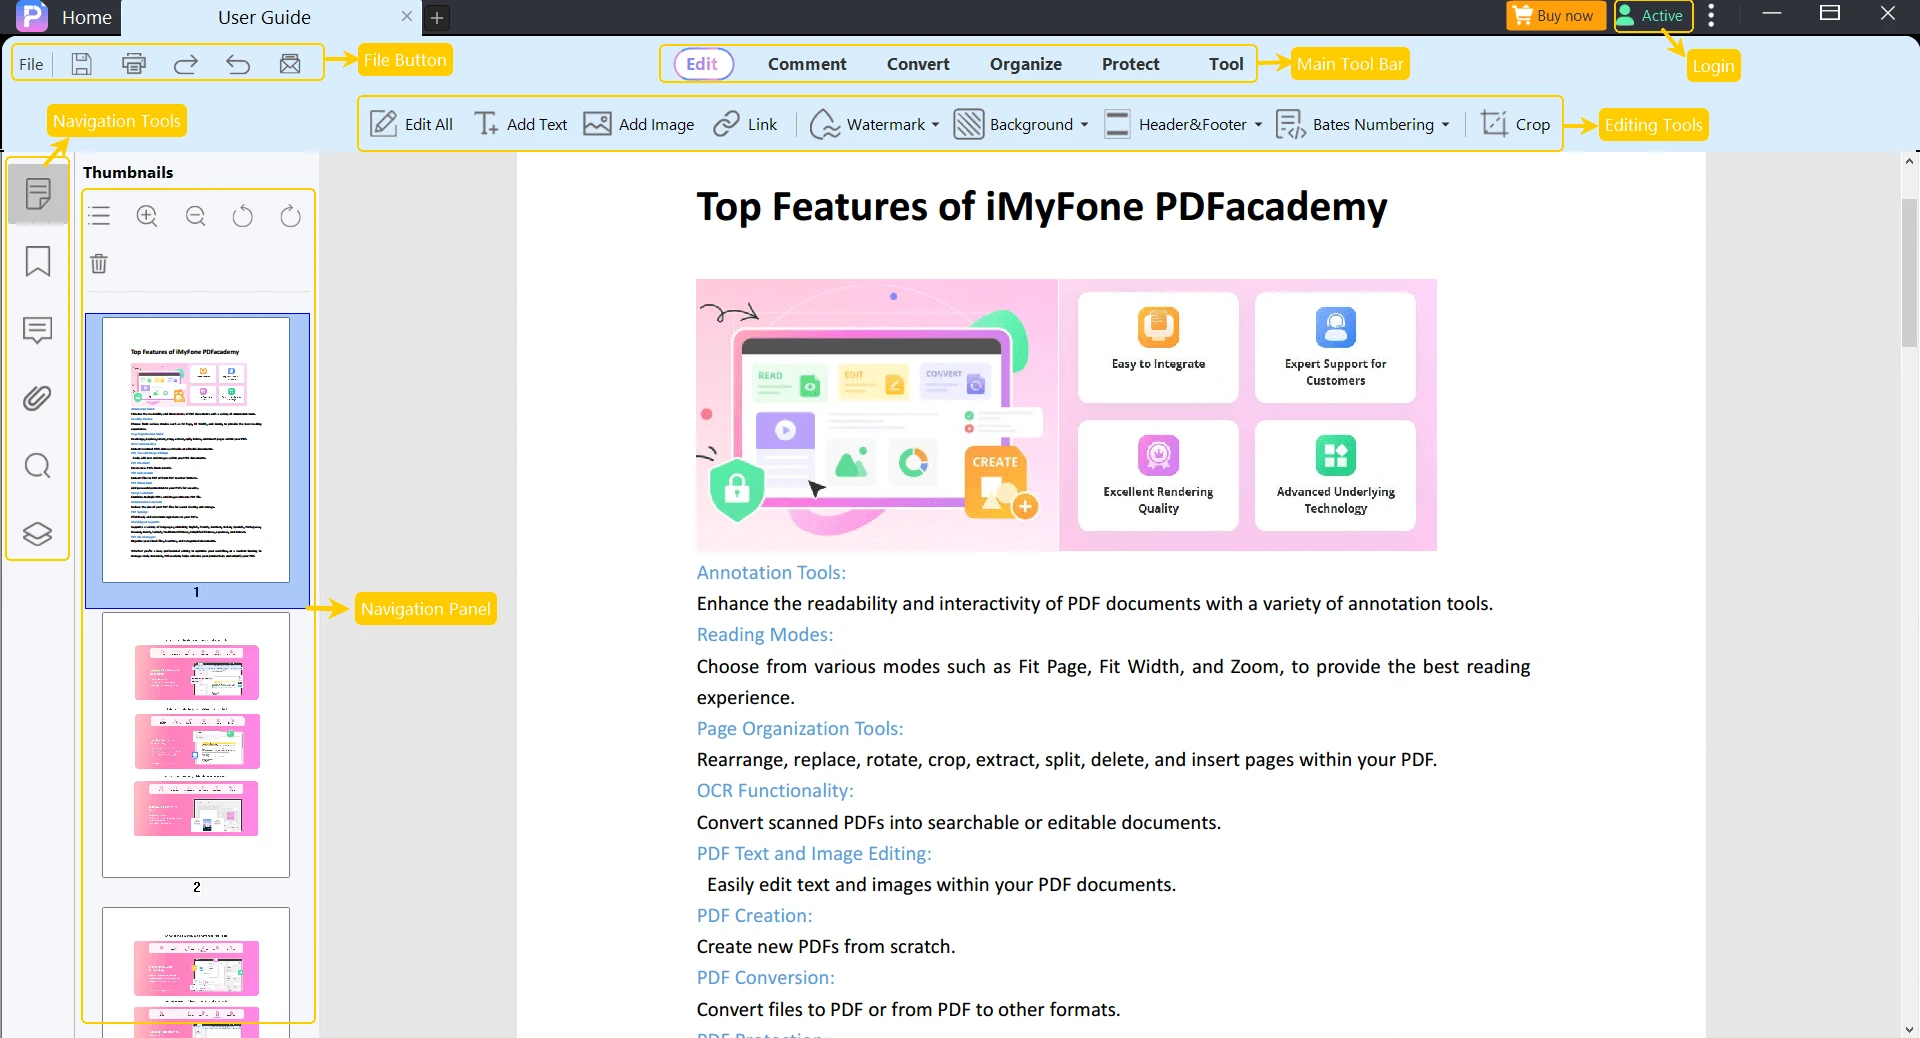Click the 'OCR Functionality:' heading
Image resolution: width=1920 pixels, height=1038 pixels.
[775, 791]
